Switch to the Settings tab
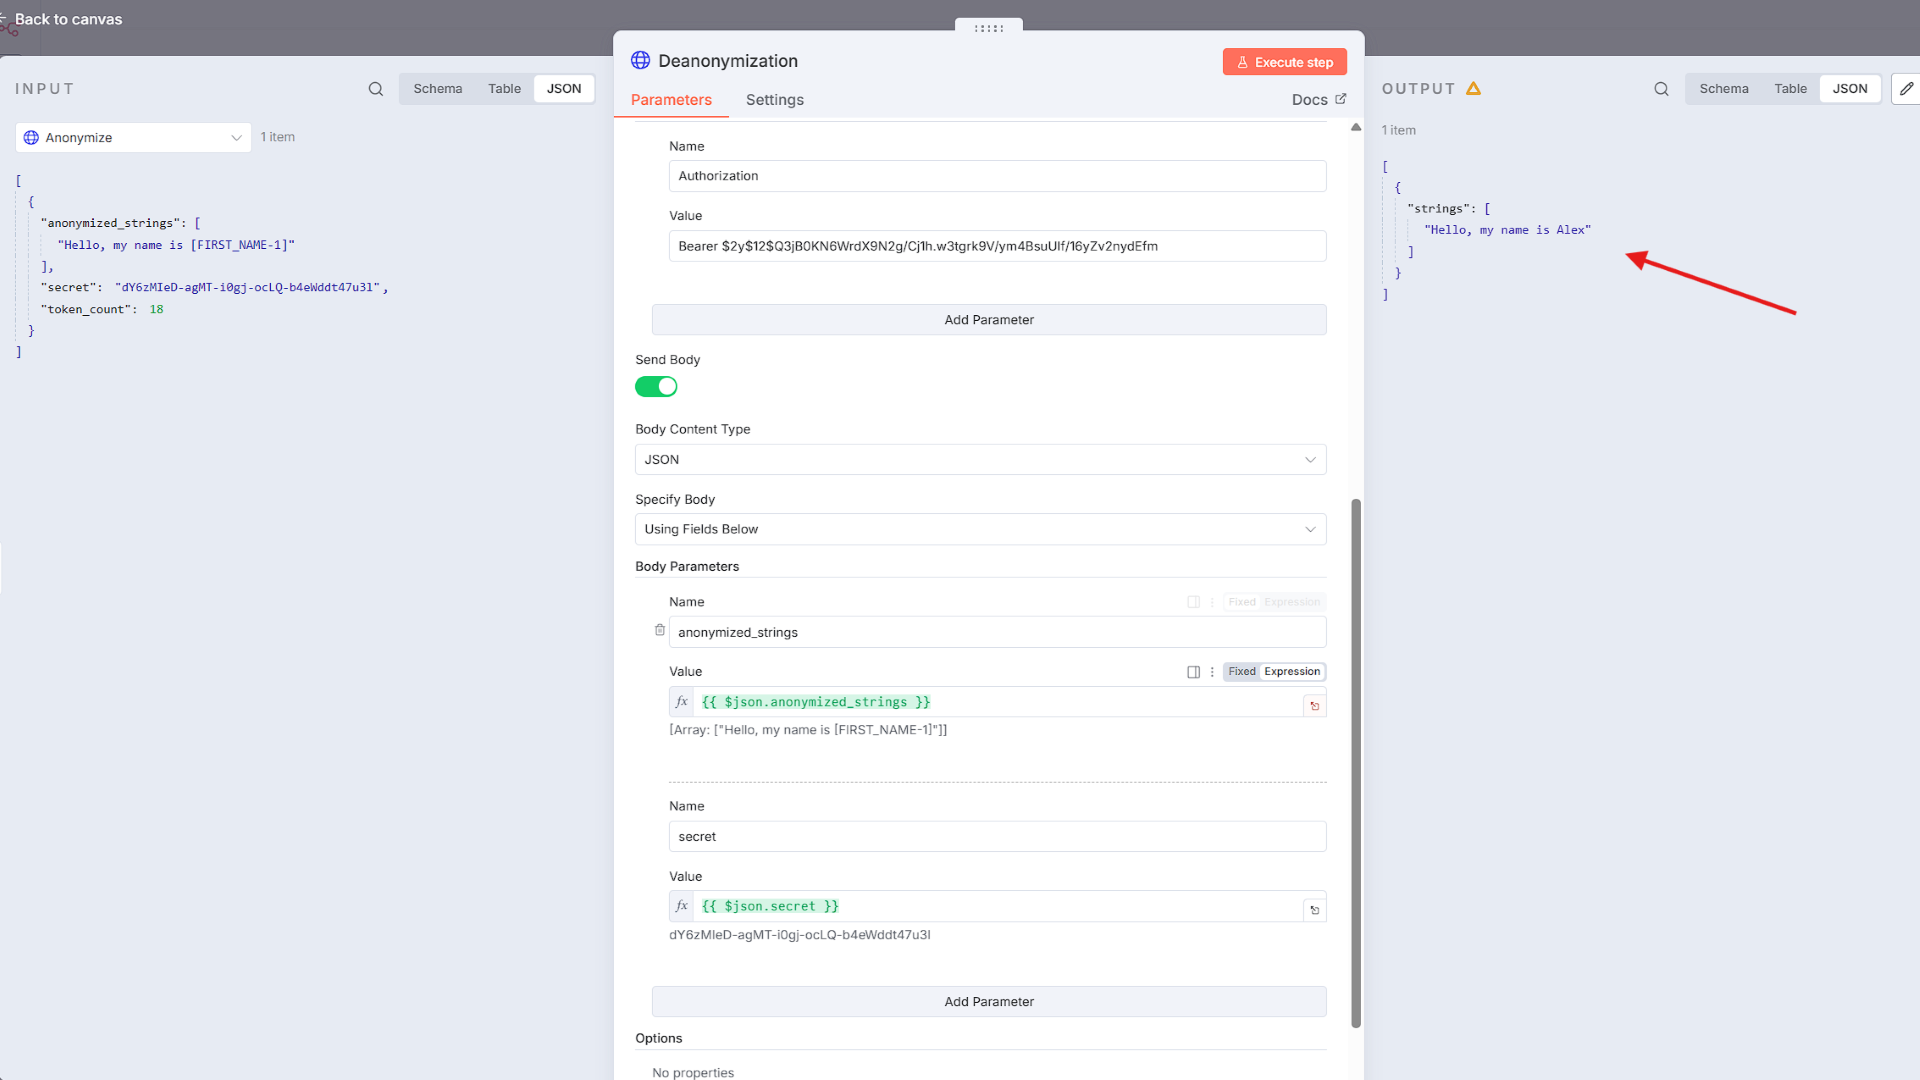Viewport: 1920px width, 1080px height. pos(774,100)
